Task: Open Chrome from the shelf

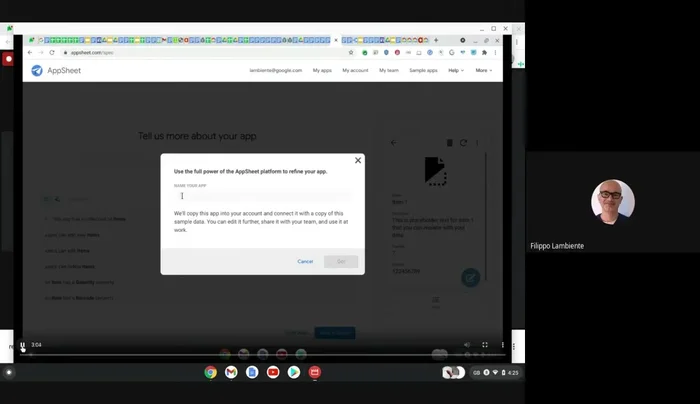Action: coord(210,372)
